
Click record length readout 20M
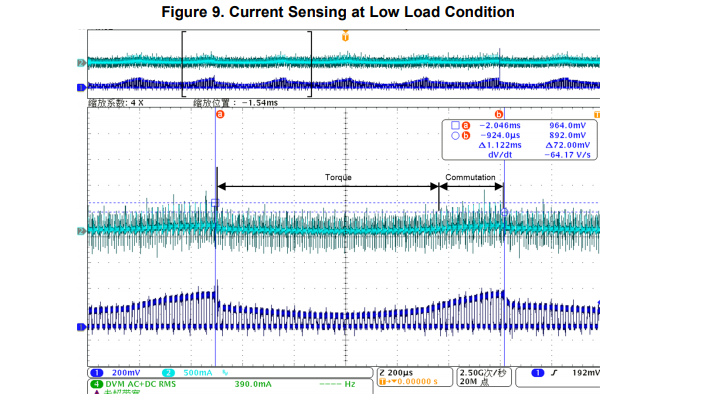click(474, 382)
